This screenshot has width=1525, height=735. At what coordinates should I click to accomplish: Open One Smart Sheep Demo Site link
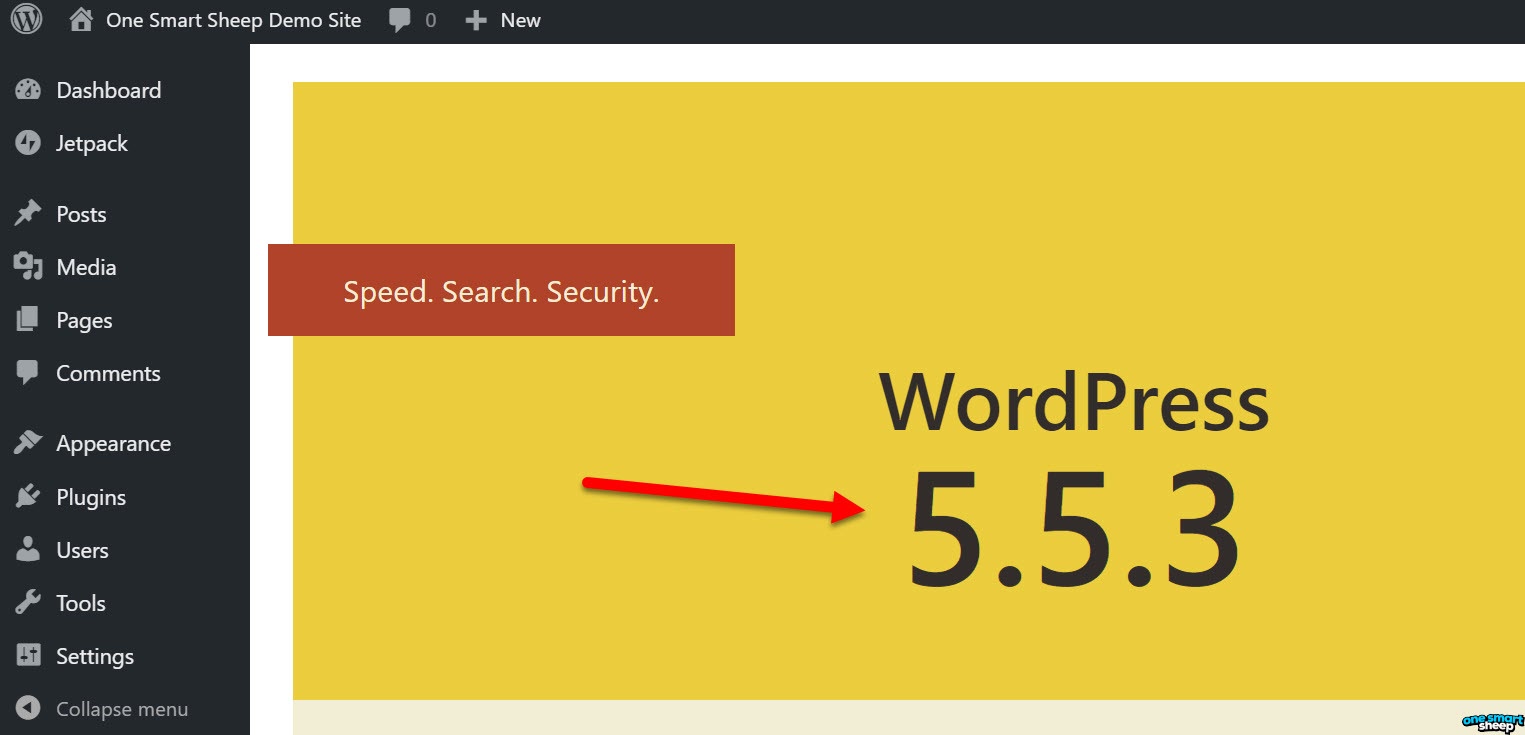click(233, 20)
